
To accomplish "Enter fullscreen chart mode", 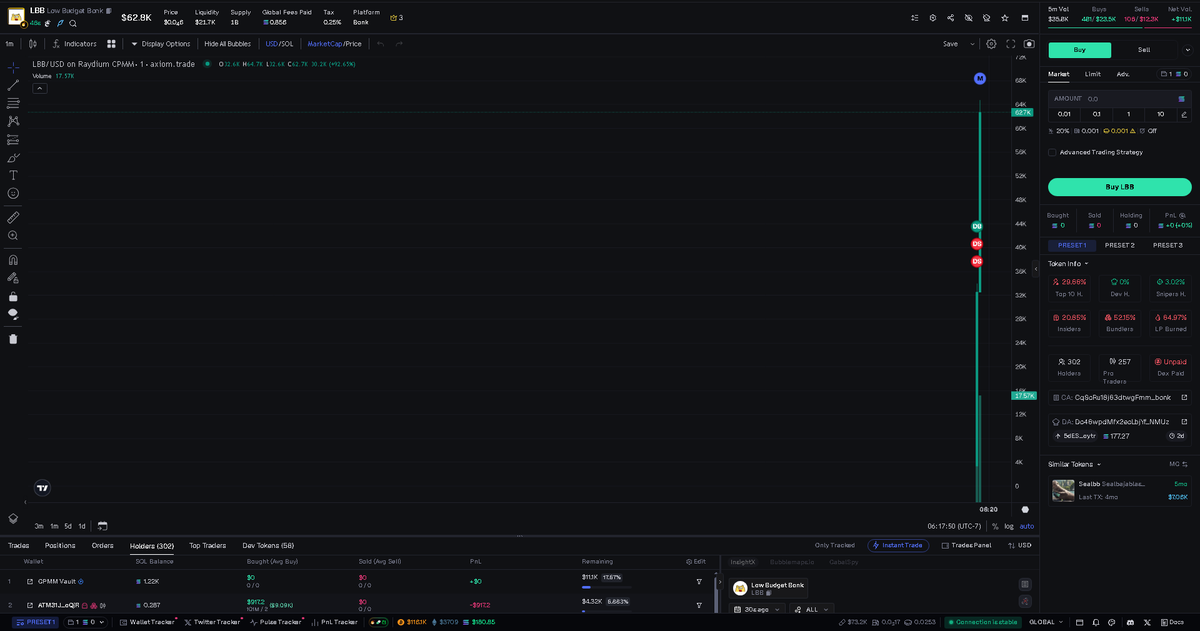I will (x=1011, y=44).
